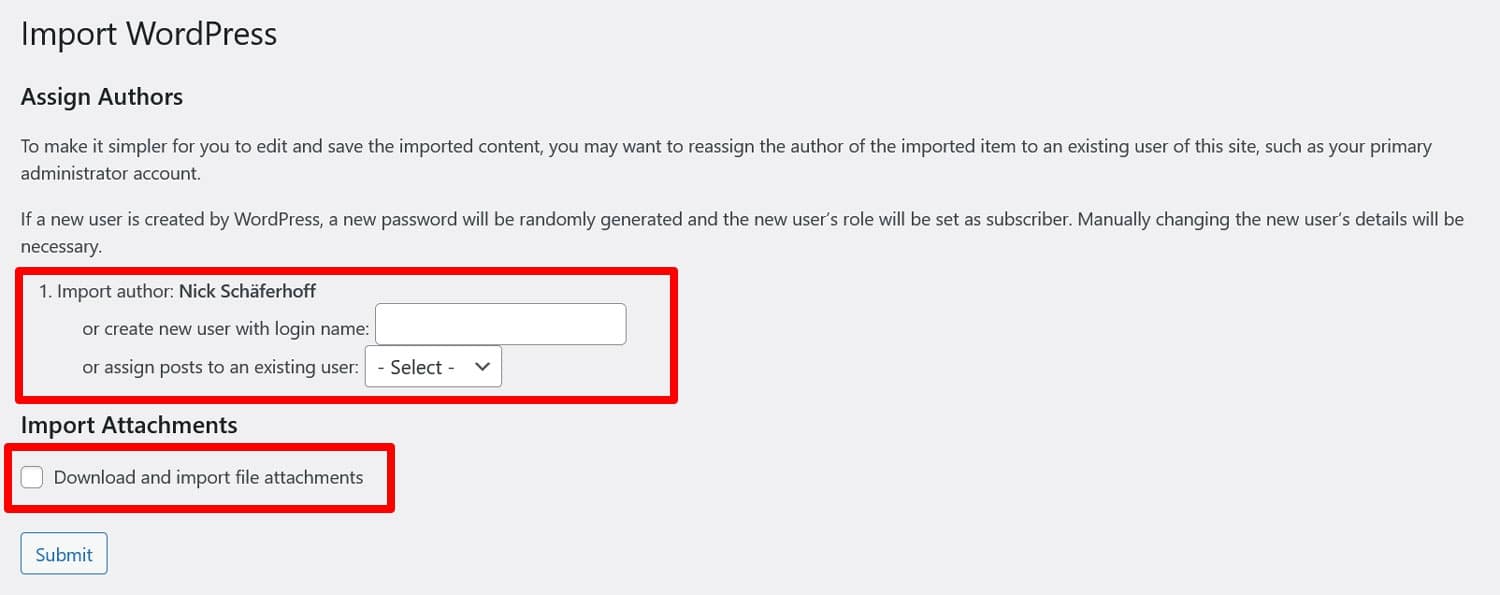This screenshot has width=1500, height=595.
Task: Tick the file attachments checkbox box
Action: click(32, 477)
